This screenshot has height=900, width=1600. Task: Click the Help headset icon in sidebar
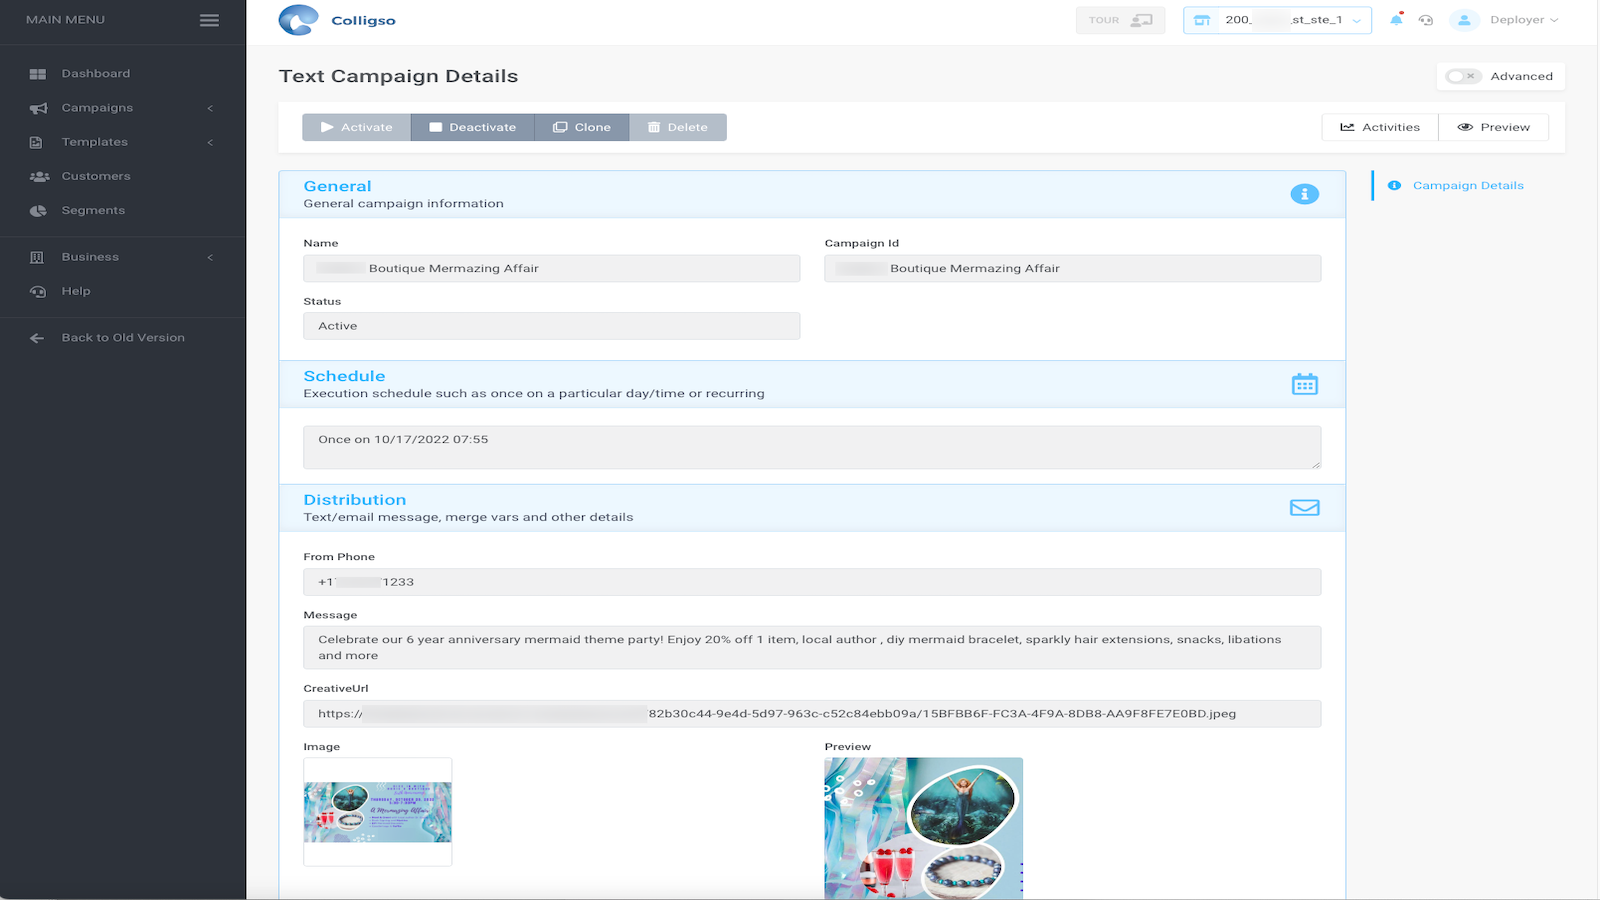[x=38, y=292]
